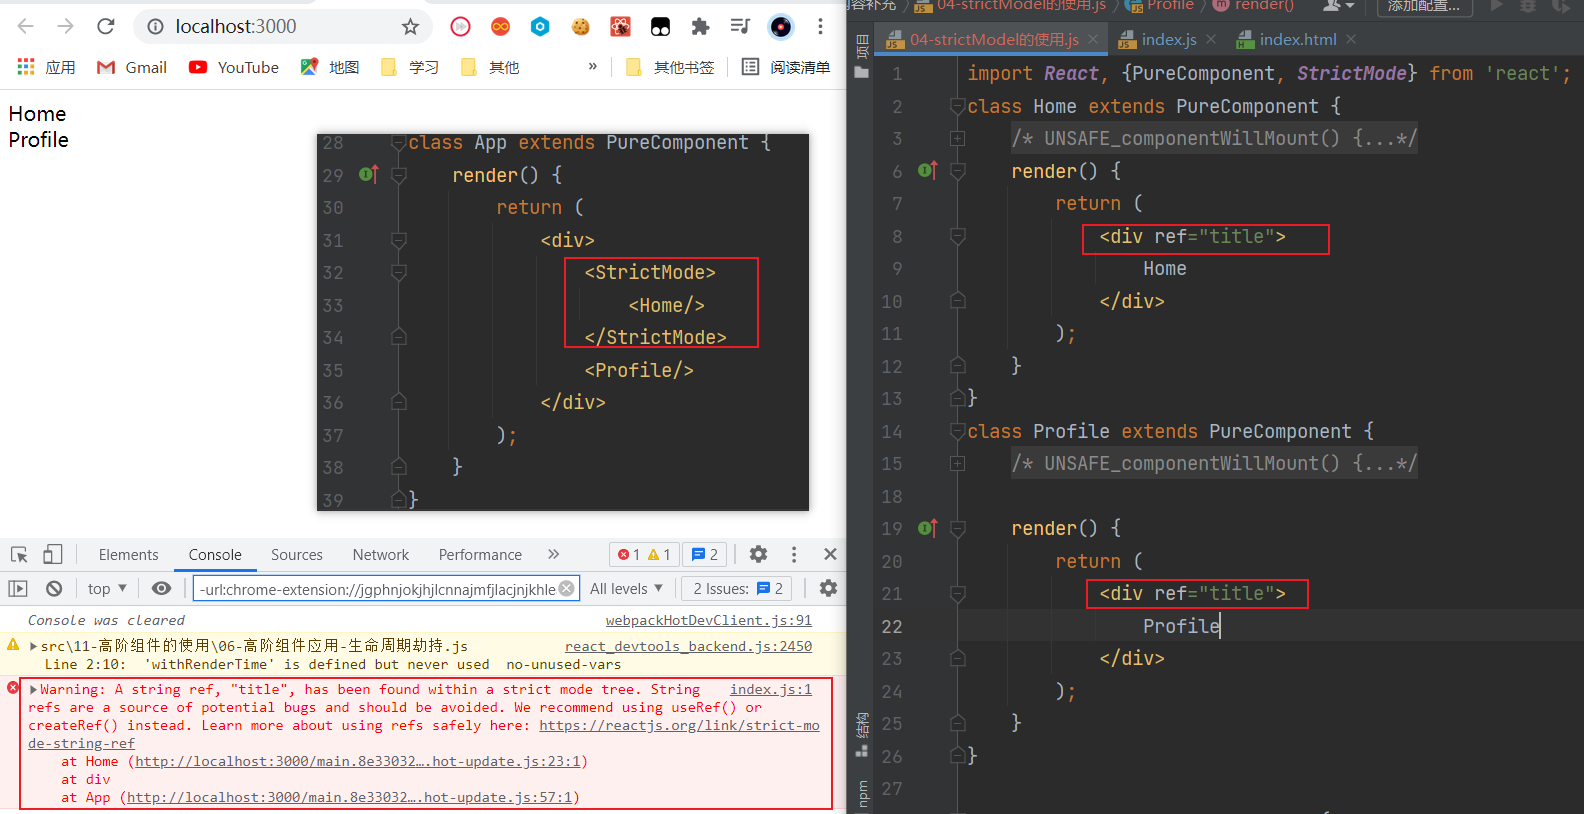Close the index.html editor tab
Image resolution: width=1584 pixels, height=814 pixels.
click(1351, 39)
